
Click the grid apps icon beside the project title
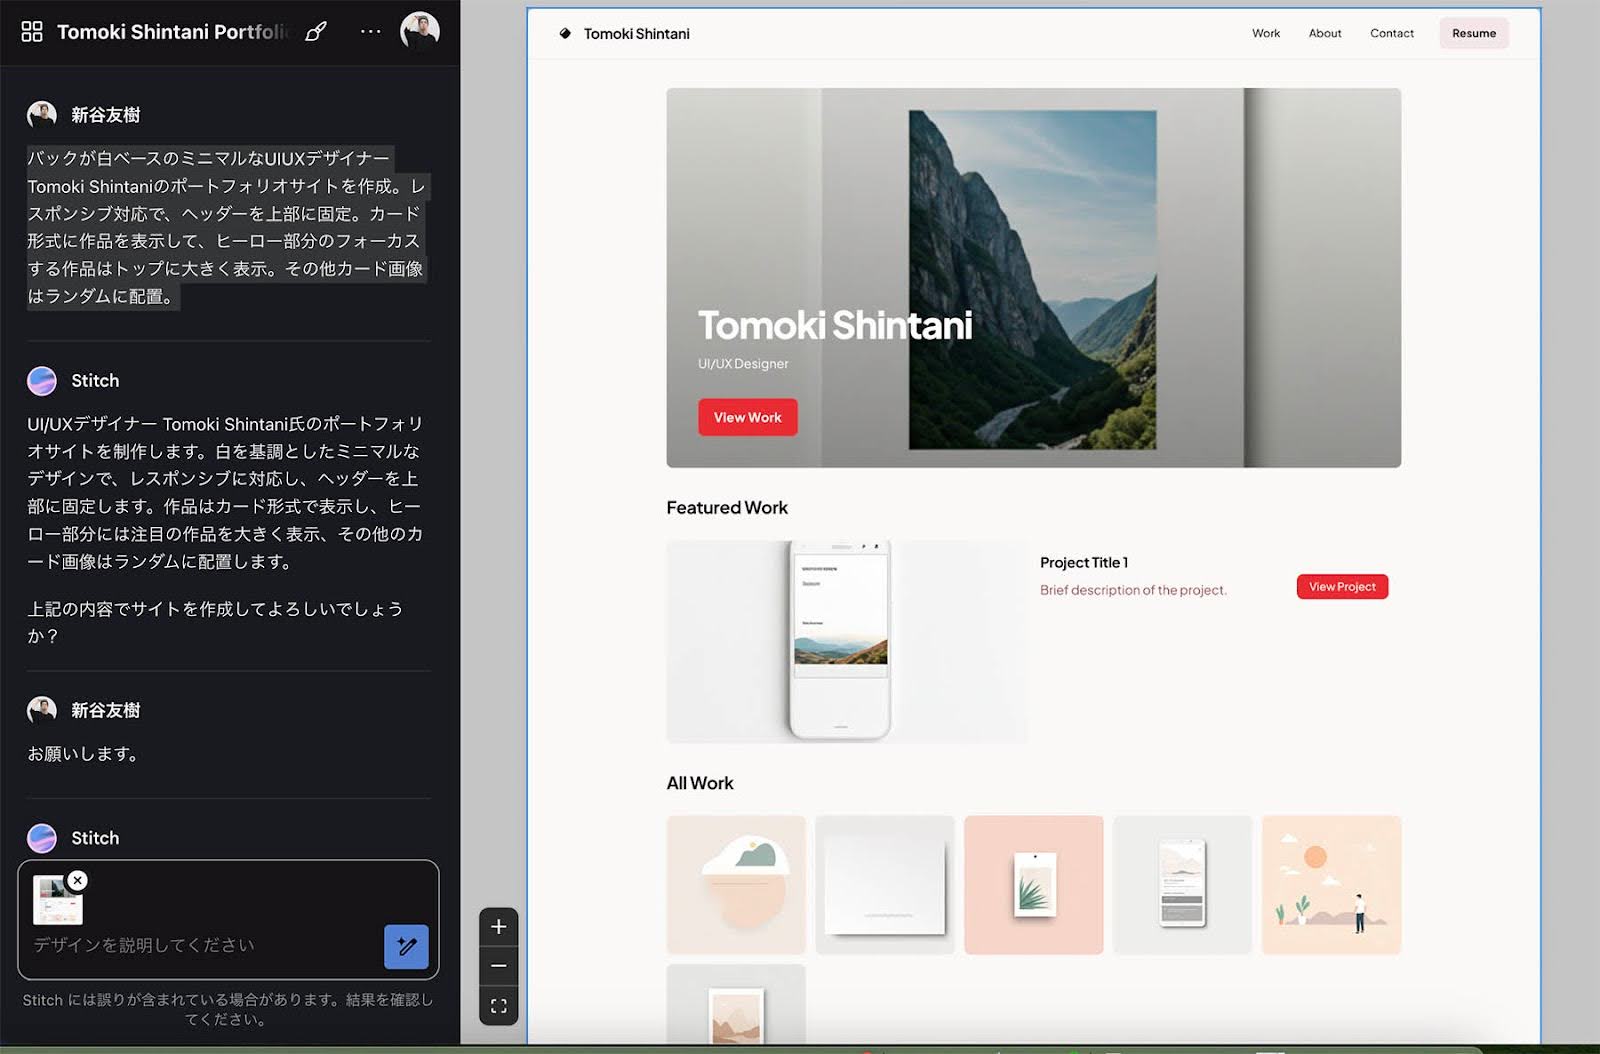coord(32,32)
